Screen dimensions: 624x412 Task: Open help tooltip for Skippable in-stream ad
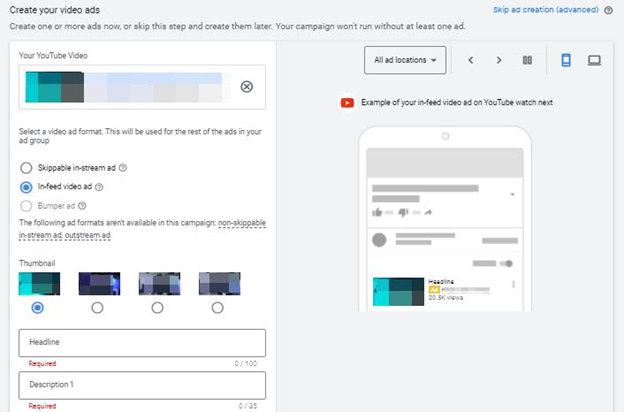pyautogui.click(x=123, y=168)
